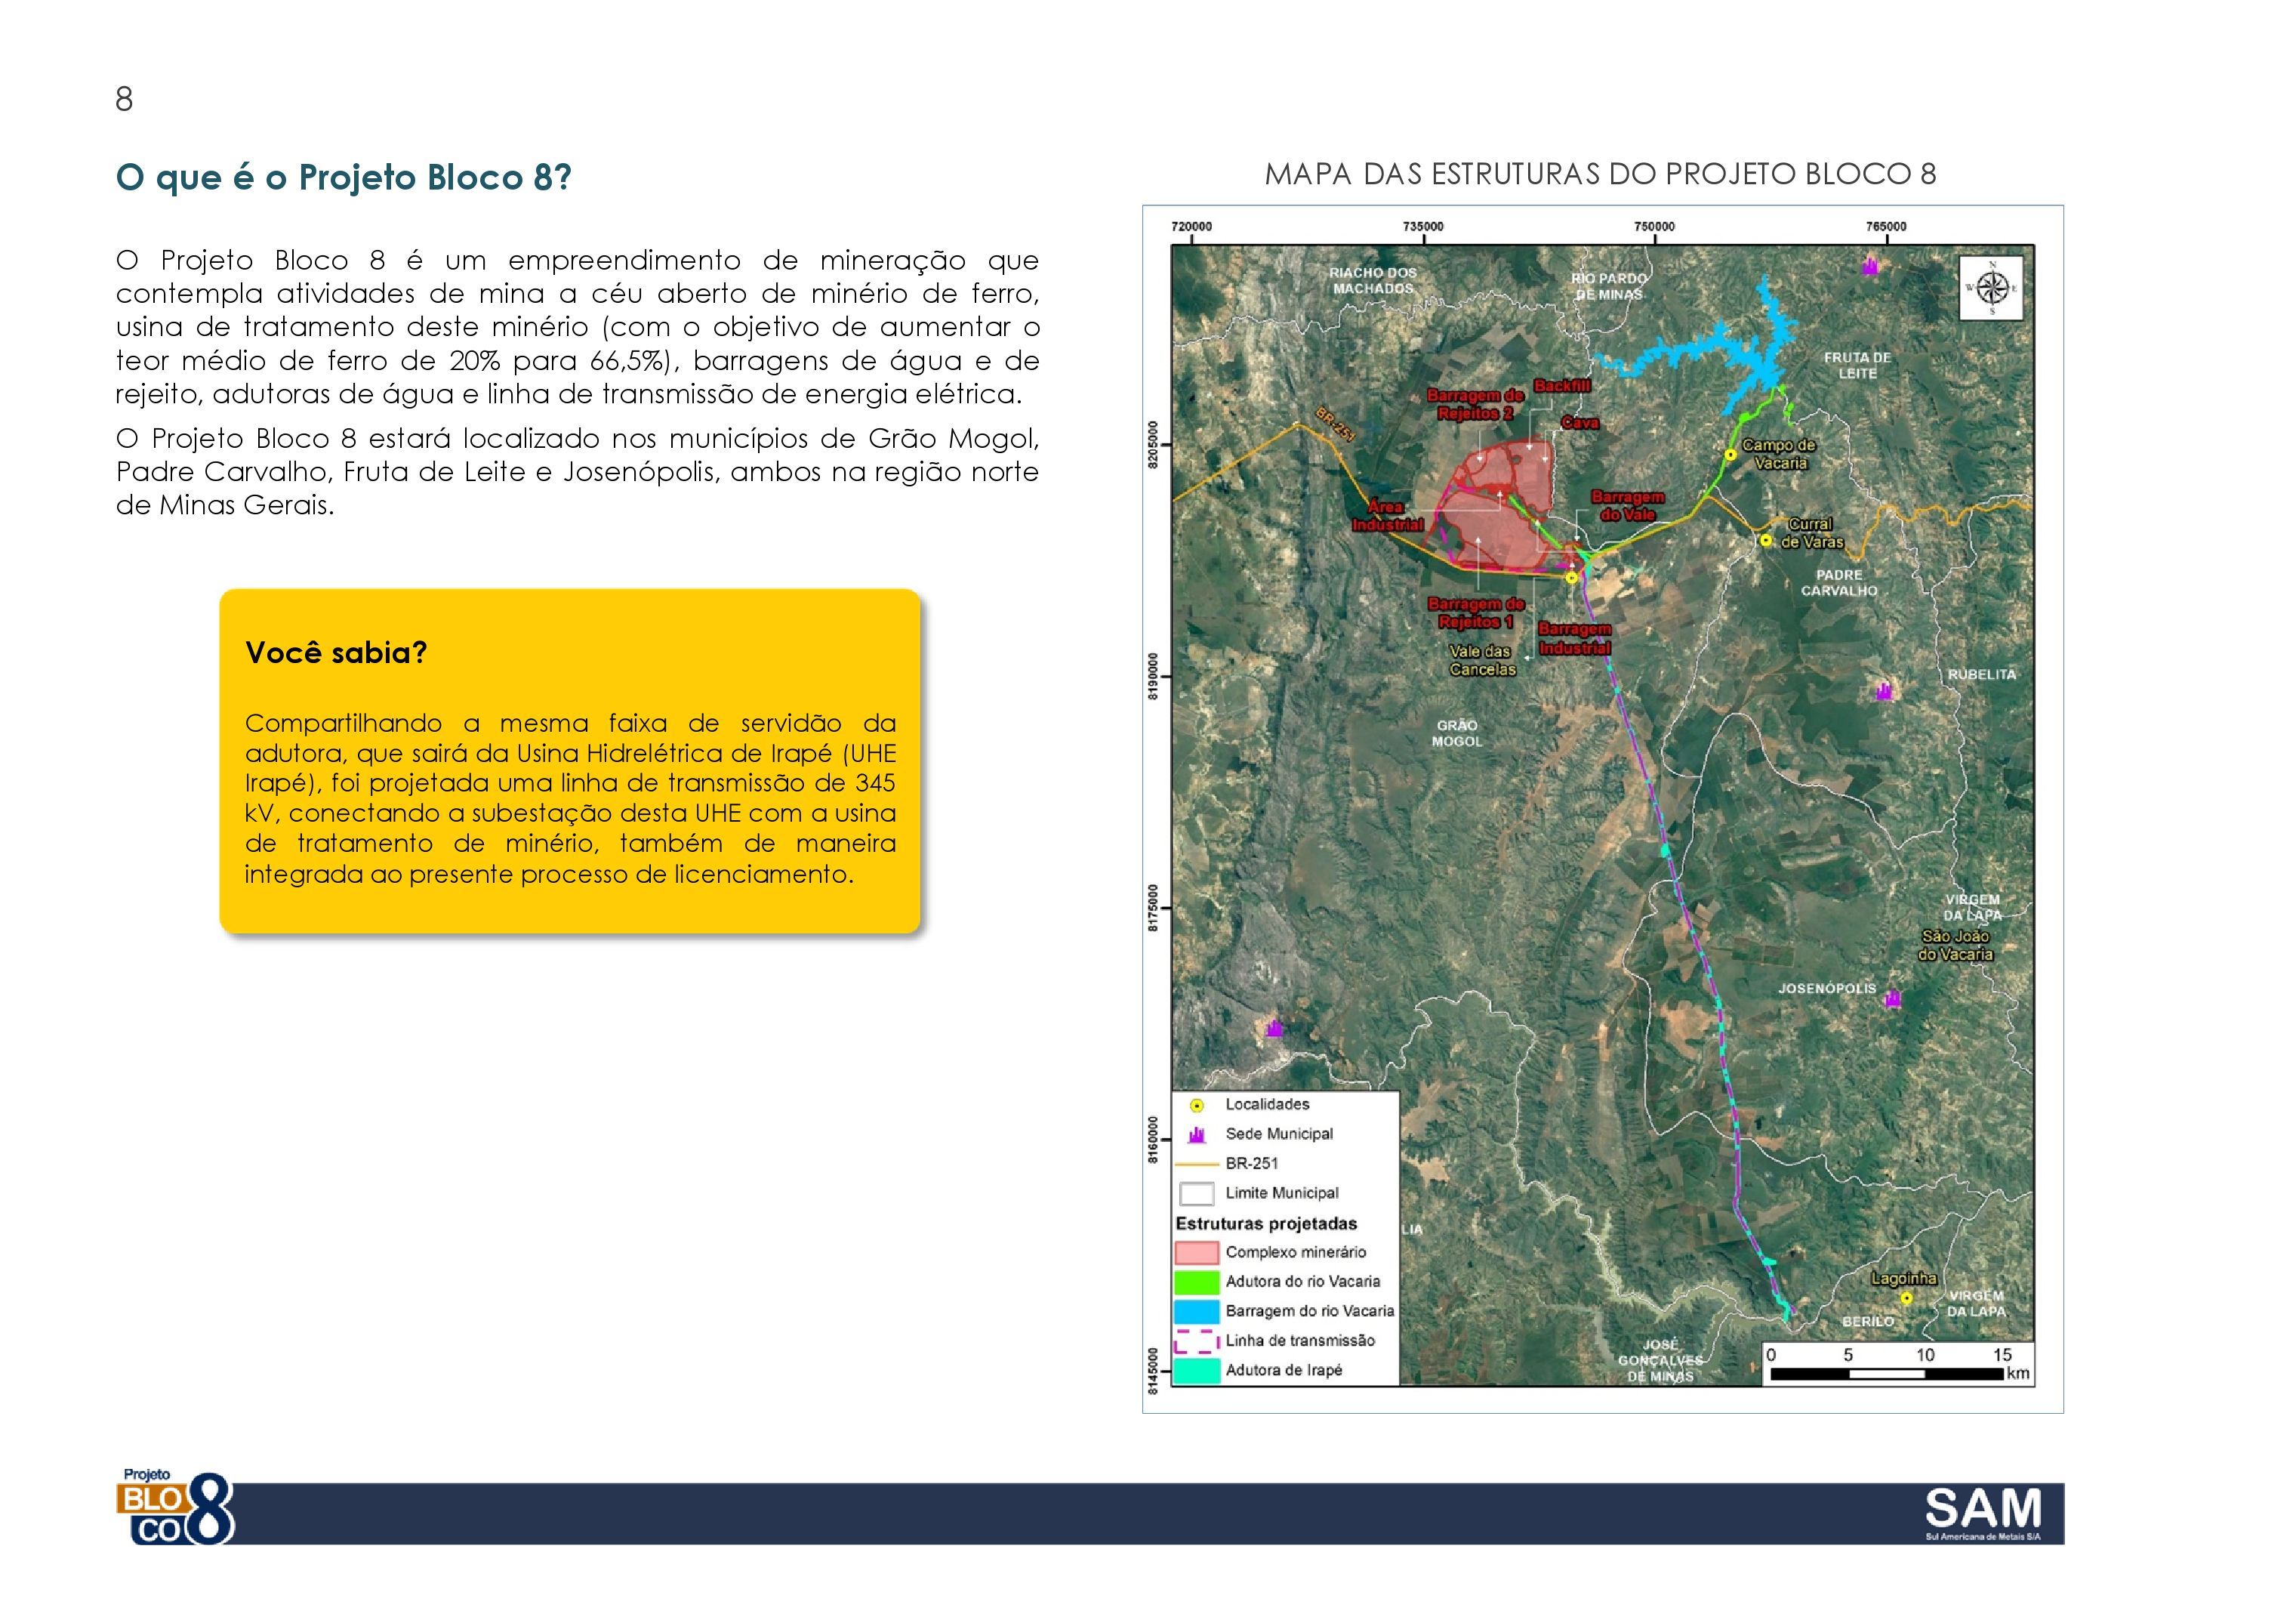The image size is (2296, 1623).
Task: Click the Barragem de Rejeitos 2 map label
Action: (1475, 404)
